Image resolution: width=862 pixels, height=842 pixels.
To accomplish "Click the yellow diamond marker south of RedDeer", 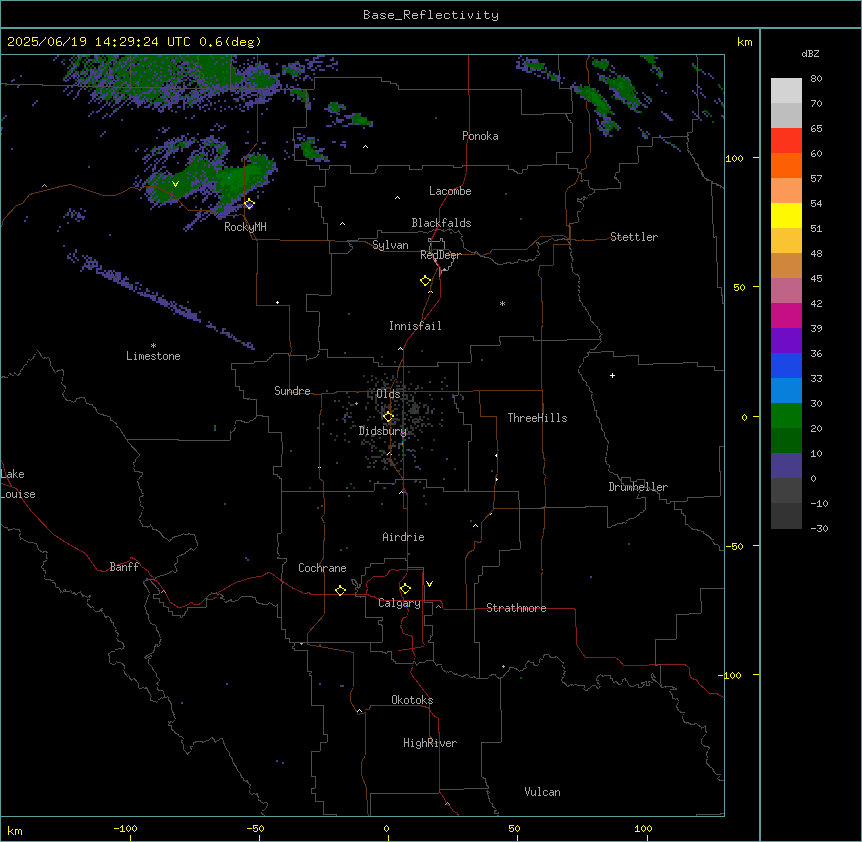I will [426, 281].
